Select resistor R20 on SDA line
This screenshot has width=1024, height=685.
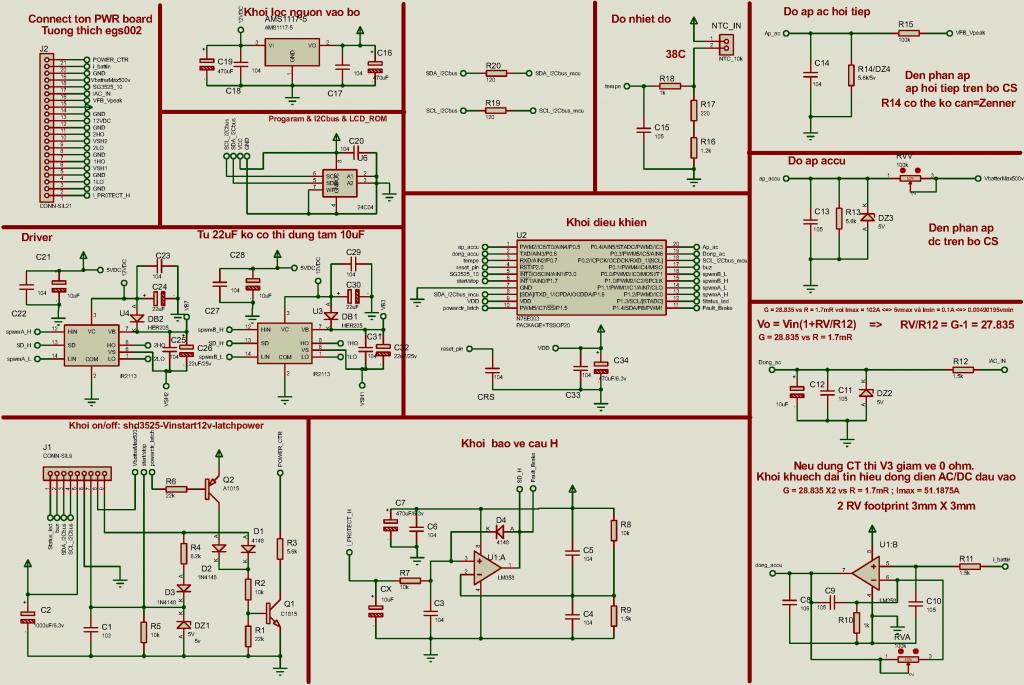click(x=495, y=73)
